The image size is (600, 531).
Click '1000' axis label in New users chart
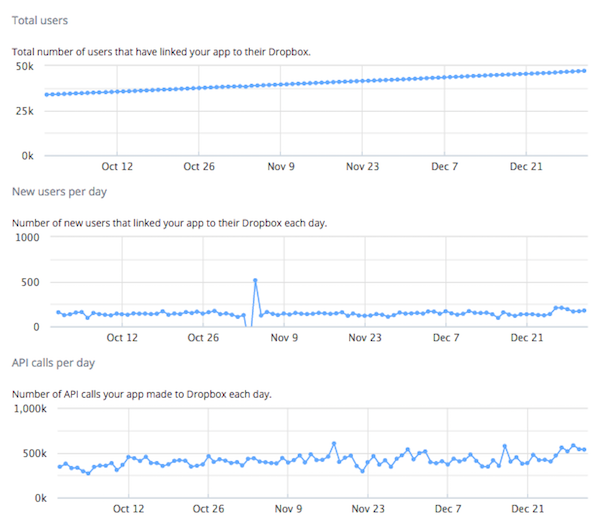27,238
